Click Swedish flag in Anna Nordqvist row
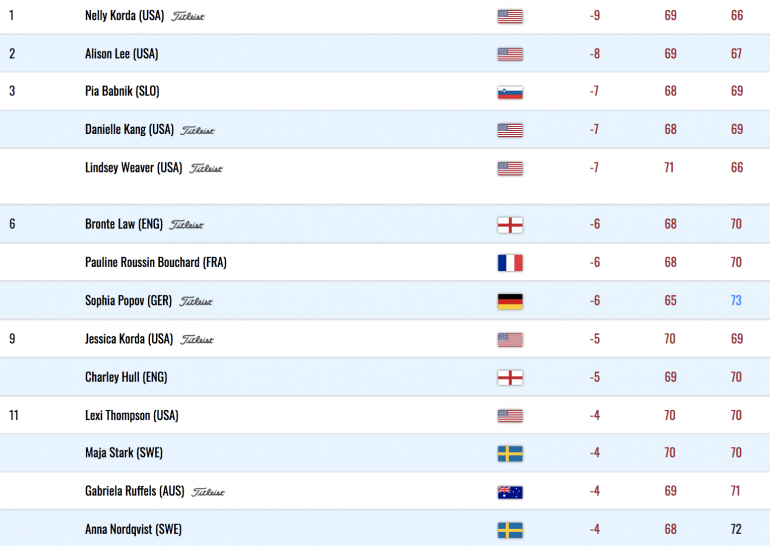 tap(510, 530)
